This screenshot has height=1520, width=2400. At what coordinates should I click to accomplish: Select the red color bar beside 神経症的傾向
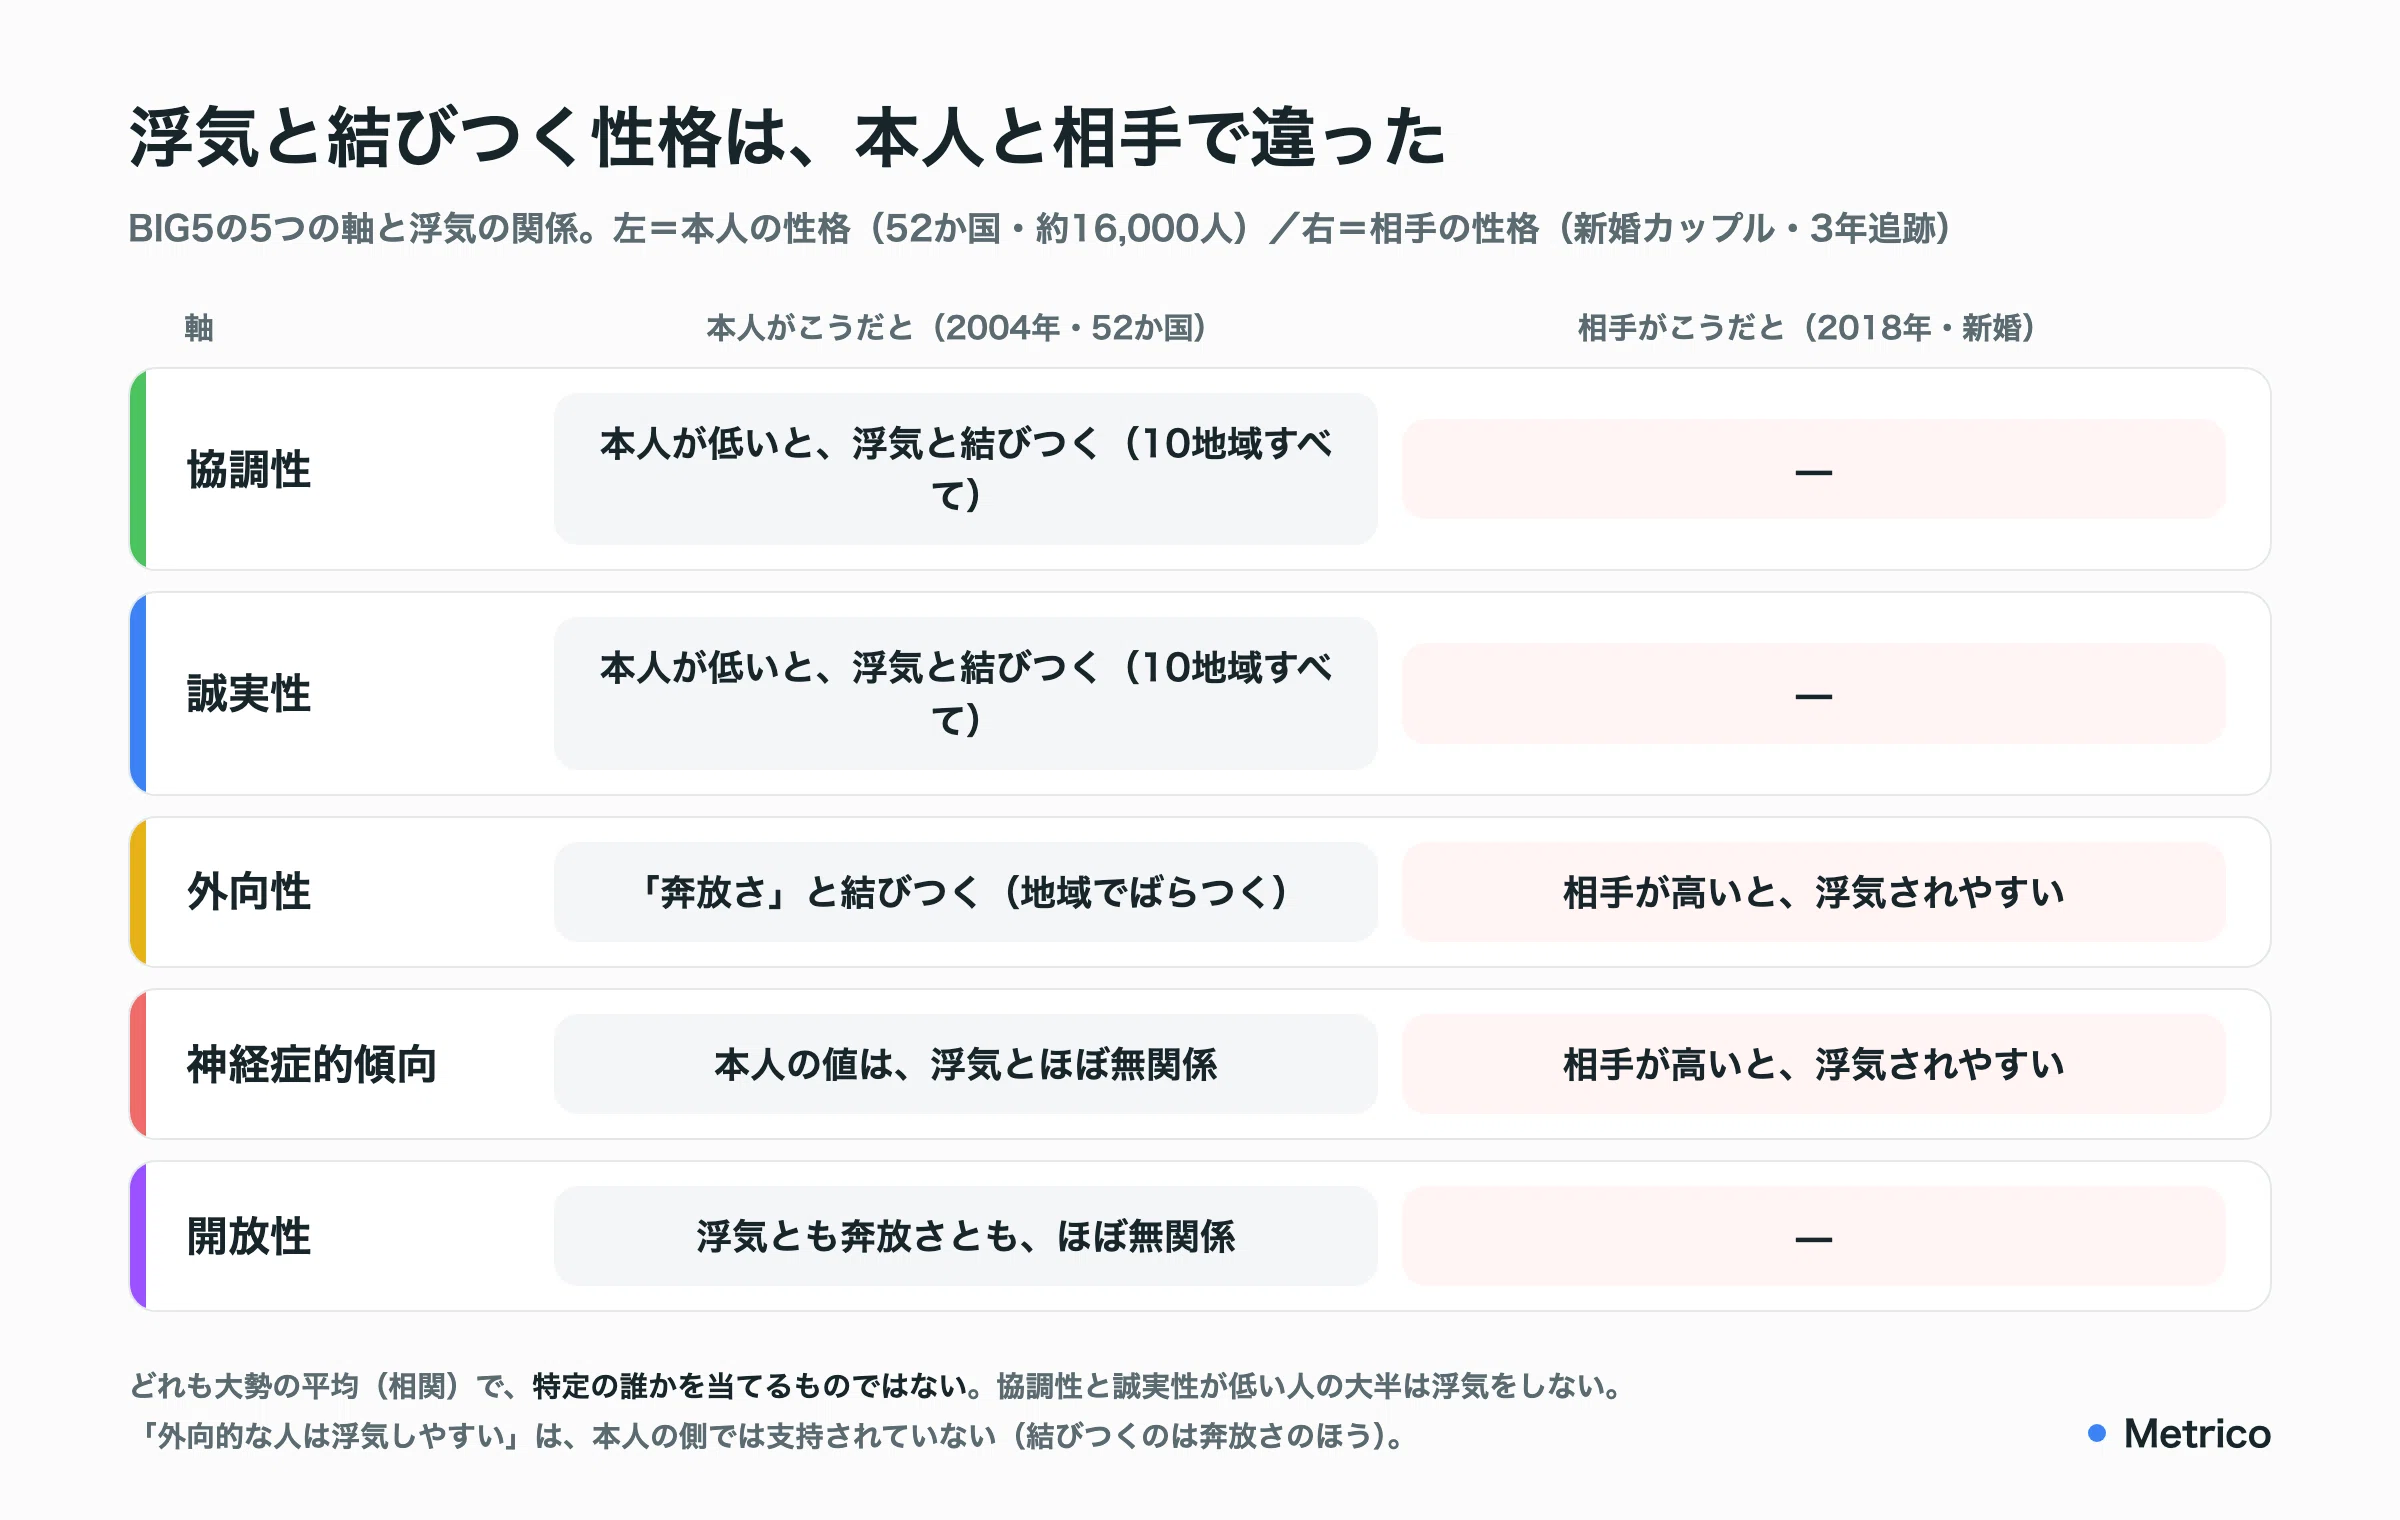pos(138,1064)
